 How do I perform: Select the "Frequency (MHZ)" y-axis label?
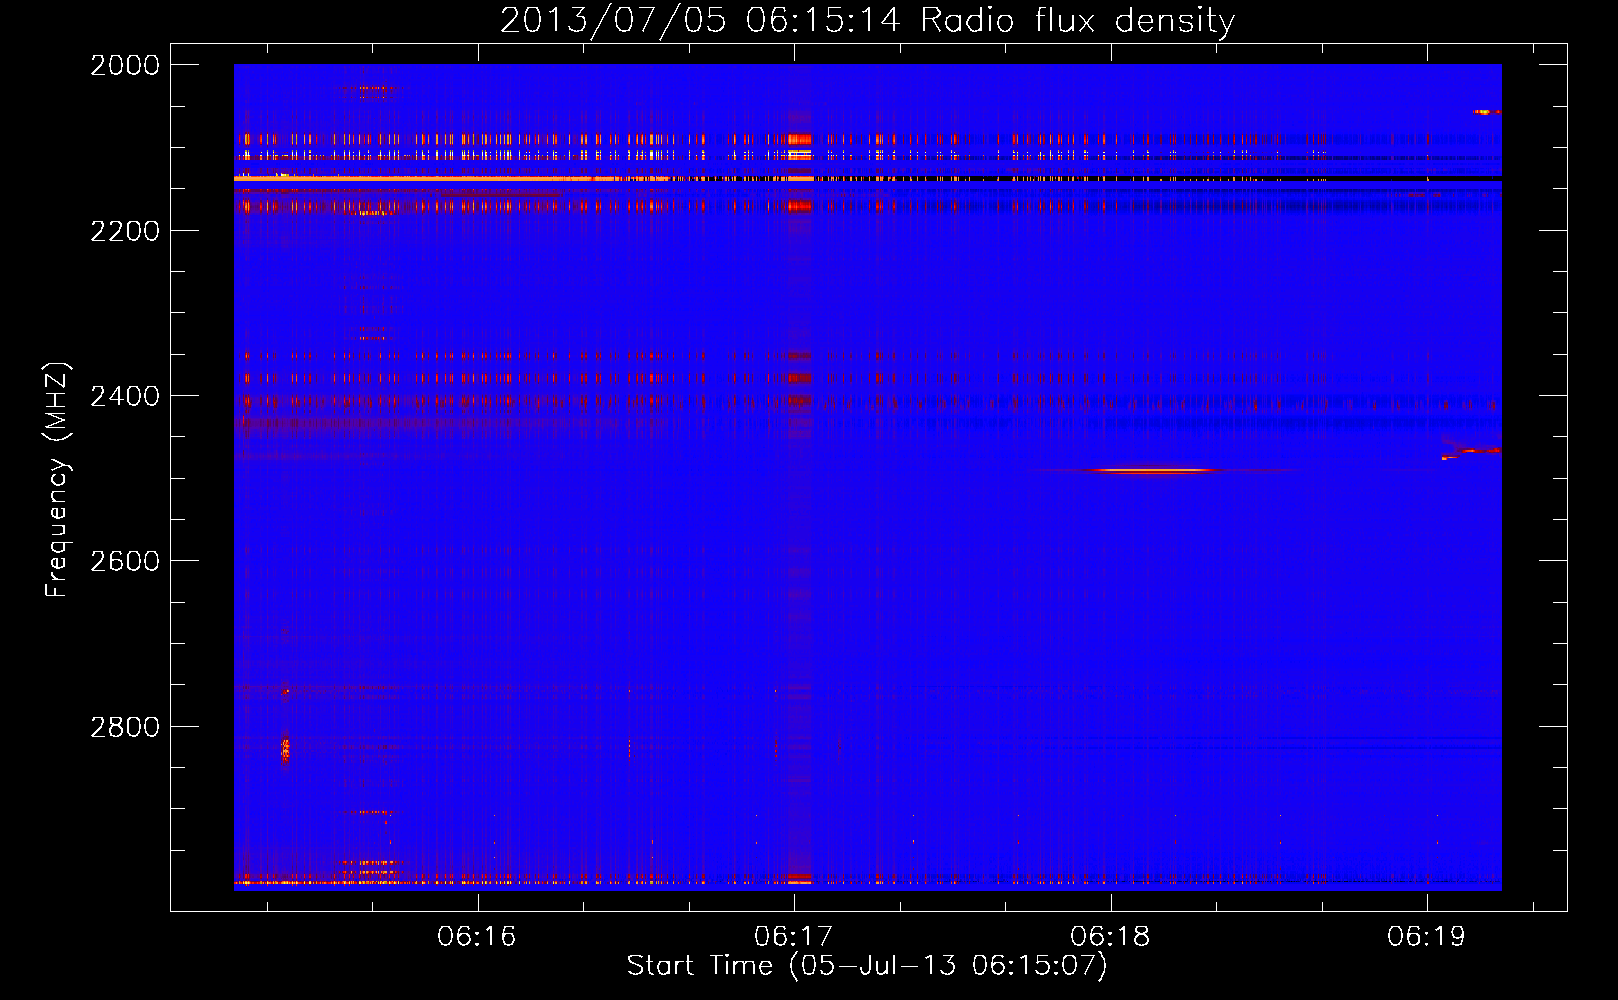(57, 479)
